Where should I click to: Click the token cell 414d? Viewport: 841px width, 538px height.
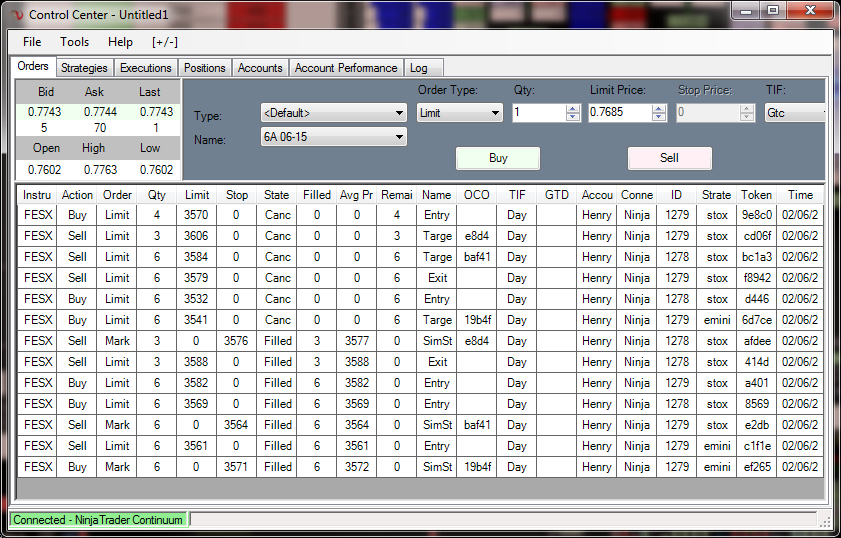[757, 362]
